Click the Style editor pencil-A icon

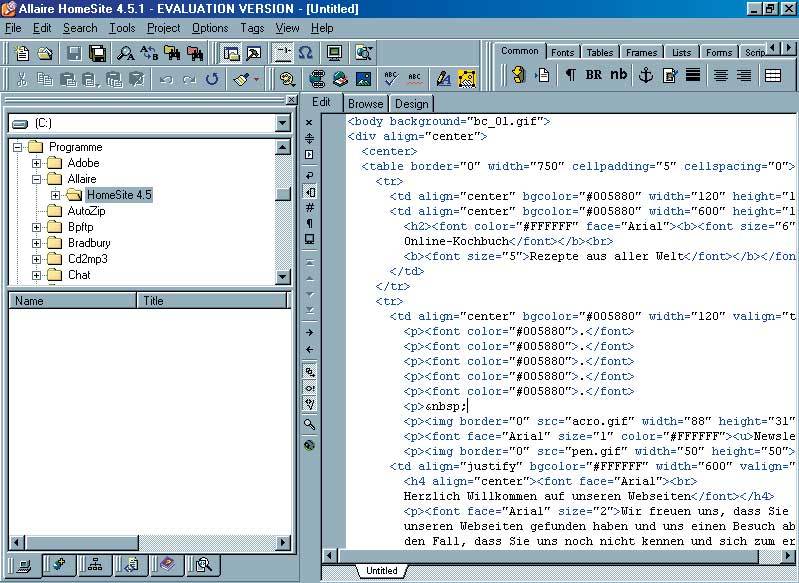(x=443, y=79)
